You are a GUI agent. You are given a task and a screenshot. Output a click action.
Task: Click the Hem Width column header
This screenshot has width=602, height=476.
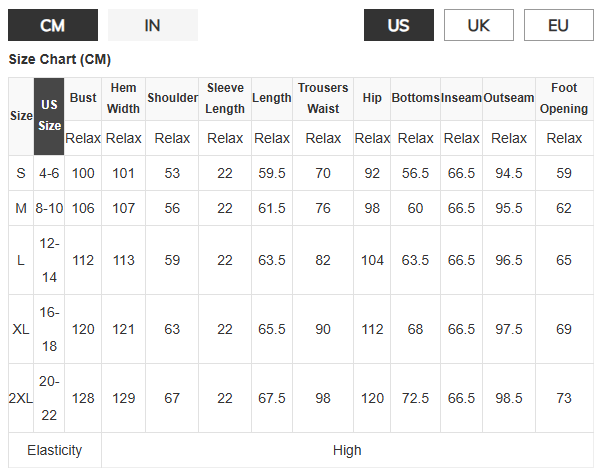click(123, 99)
